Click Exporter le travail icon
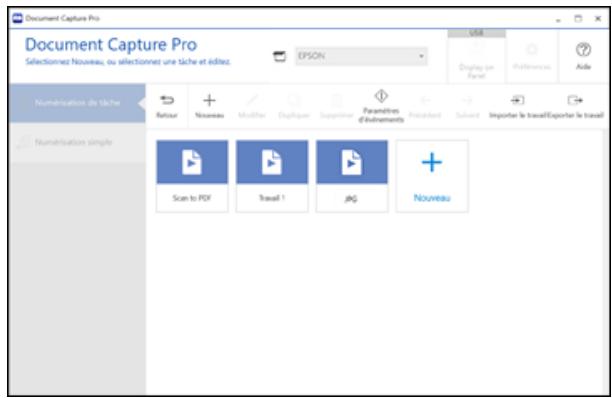The width and height of the screenshot is (612, 398). point(575,100)
